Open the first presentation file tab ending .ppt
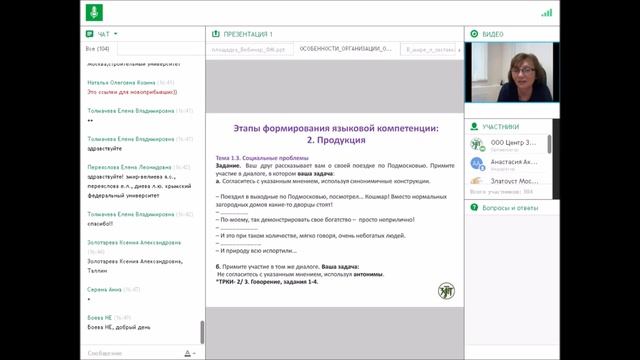This screenshot has width=640, height=360. [249, 49]
